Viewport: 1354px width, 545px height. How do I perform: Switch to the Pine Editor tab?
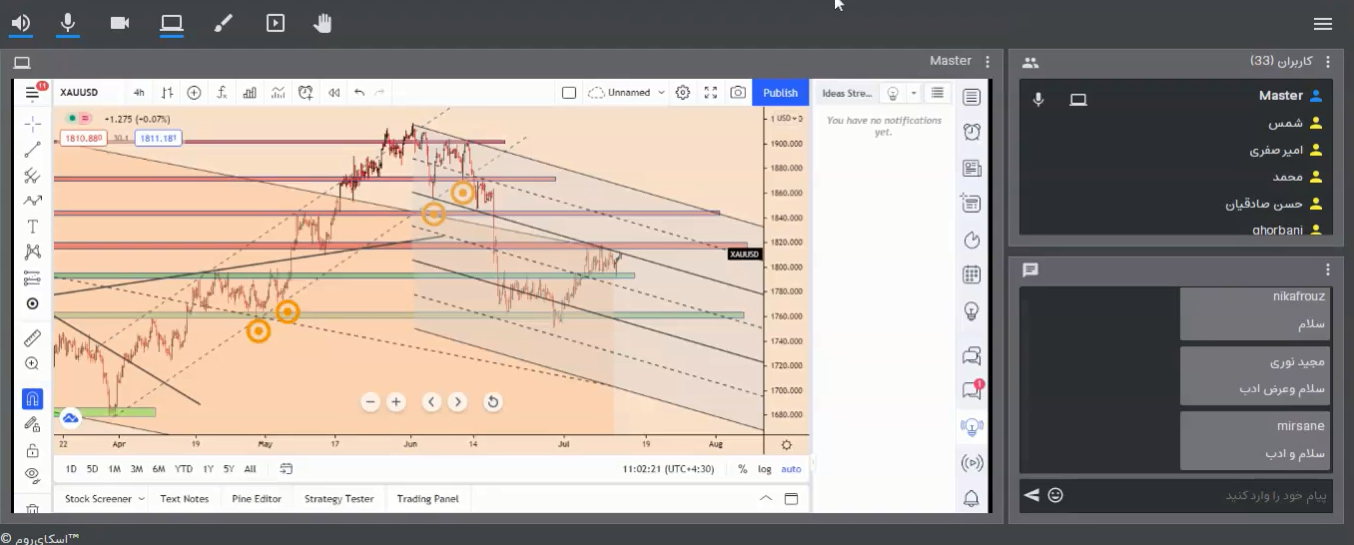click(x=256, y=499)
